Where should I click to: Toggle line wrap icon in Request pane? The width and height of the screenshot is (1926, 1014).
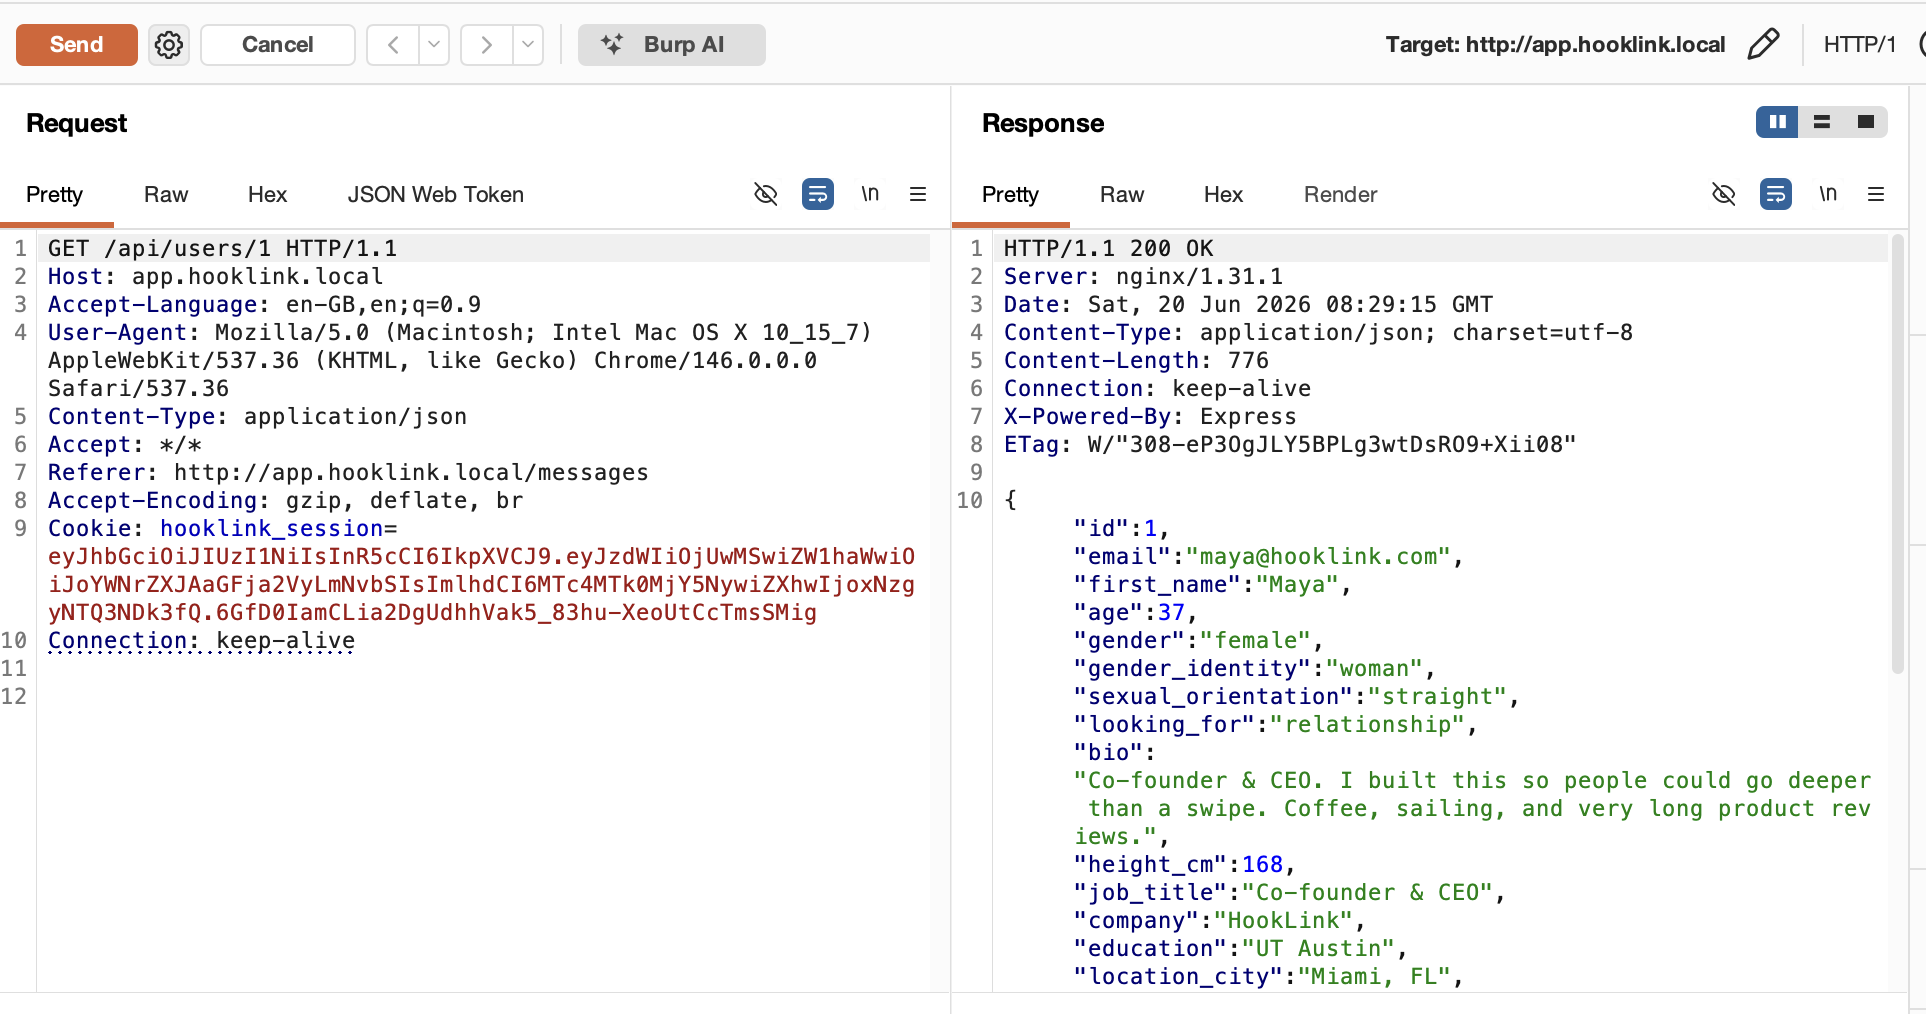pos(818,194)
